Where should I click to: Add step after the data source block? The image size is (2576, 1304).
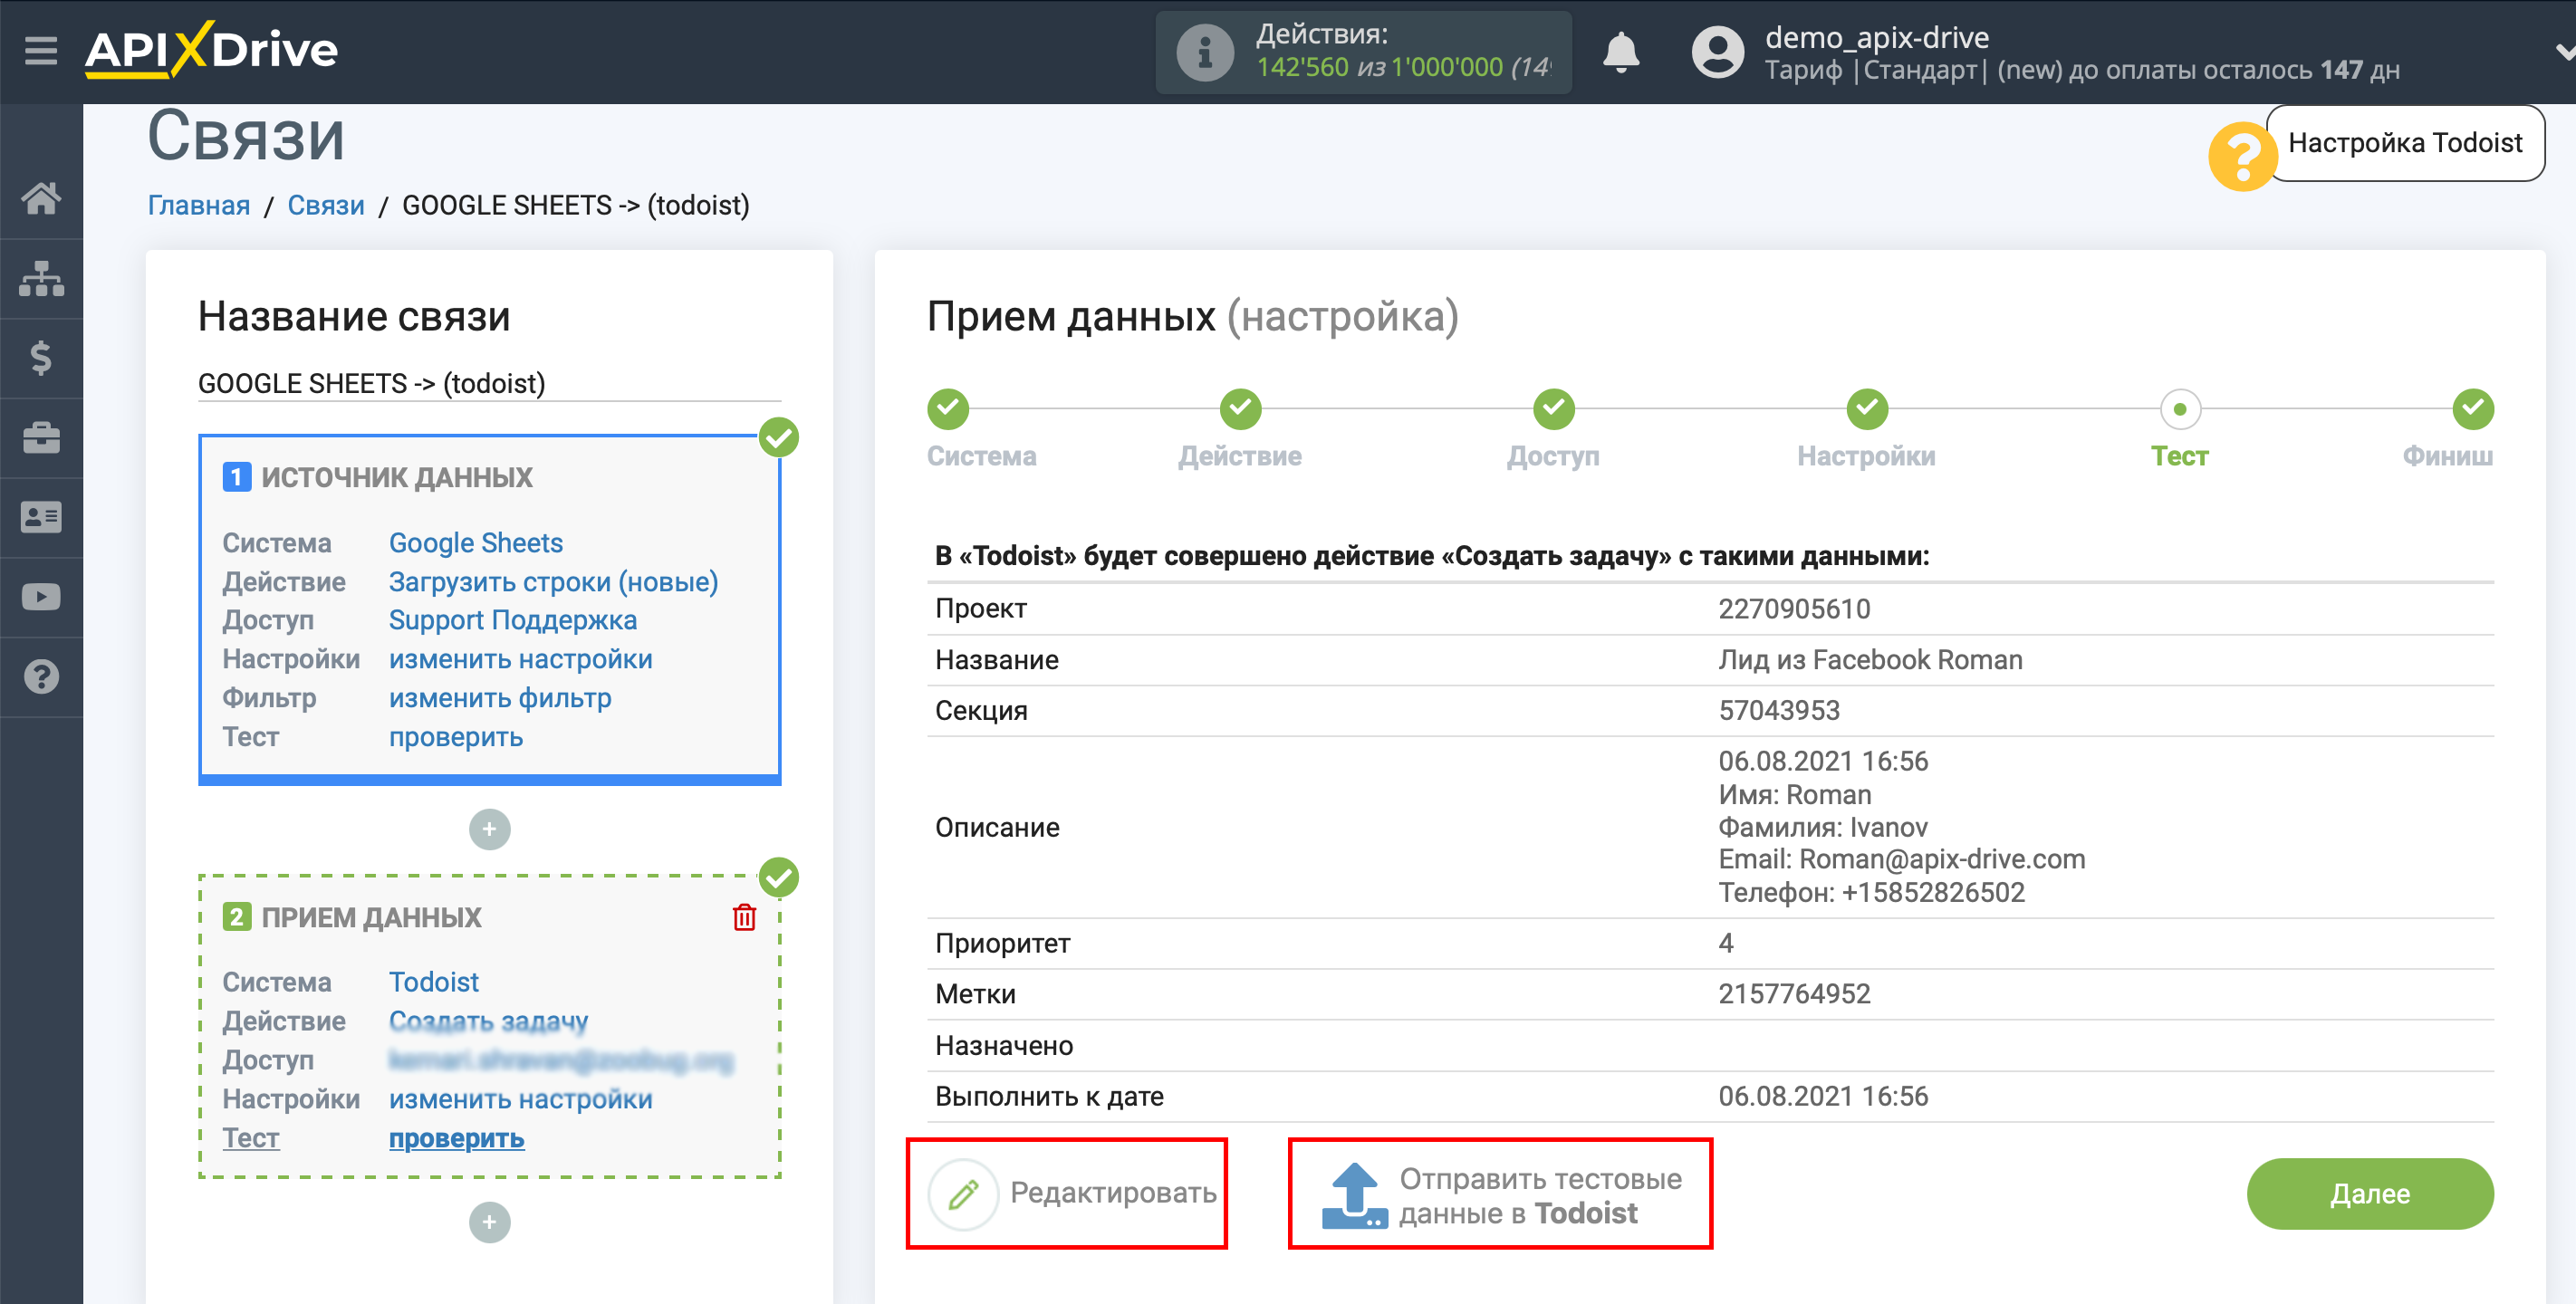click(489, 828)
